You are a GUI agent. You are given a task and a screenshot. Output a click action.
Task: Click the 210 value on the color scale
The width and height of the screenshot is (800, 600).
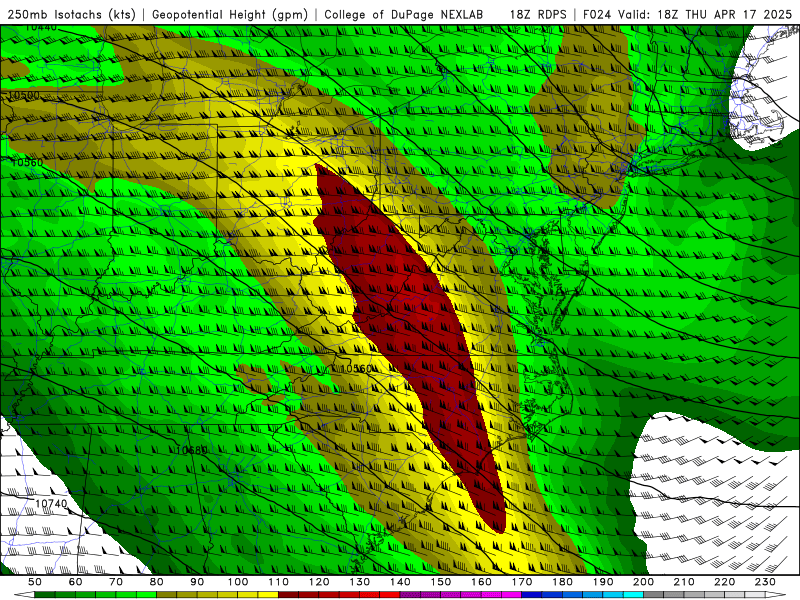tap(684, 582)
